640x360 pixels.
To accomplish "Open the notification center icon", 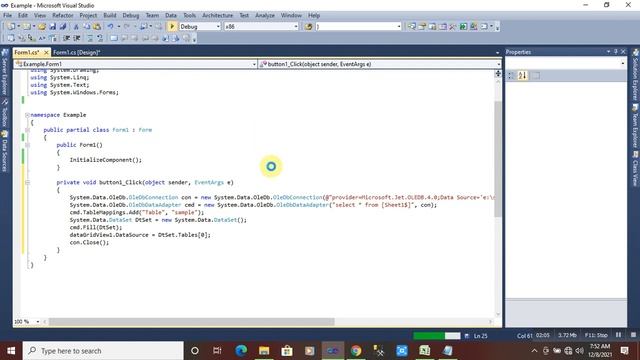I will pyautogui.click(x=624, y=351).
